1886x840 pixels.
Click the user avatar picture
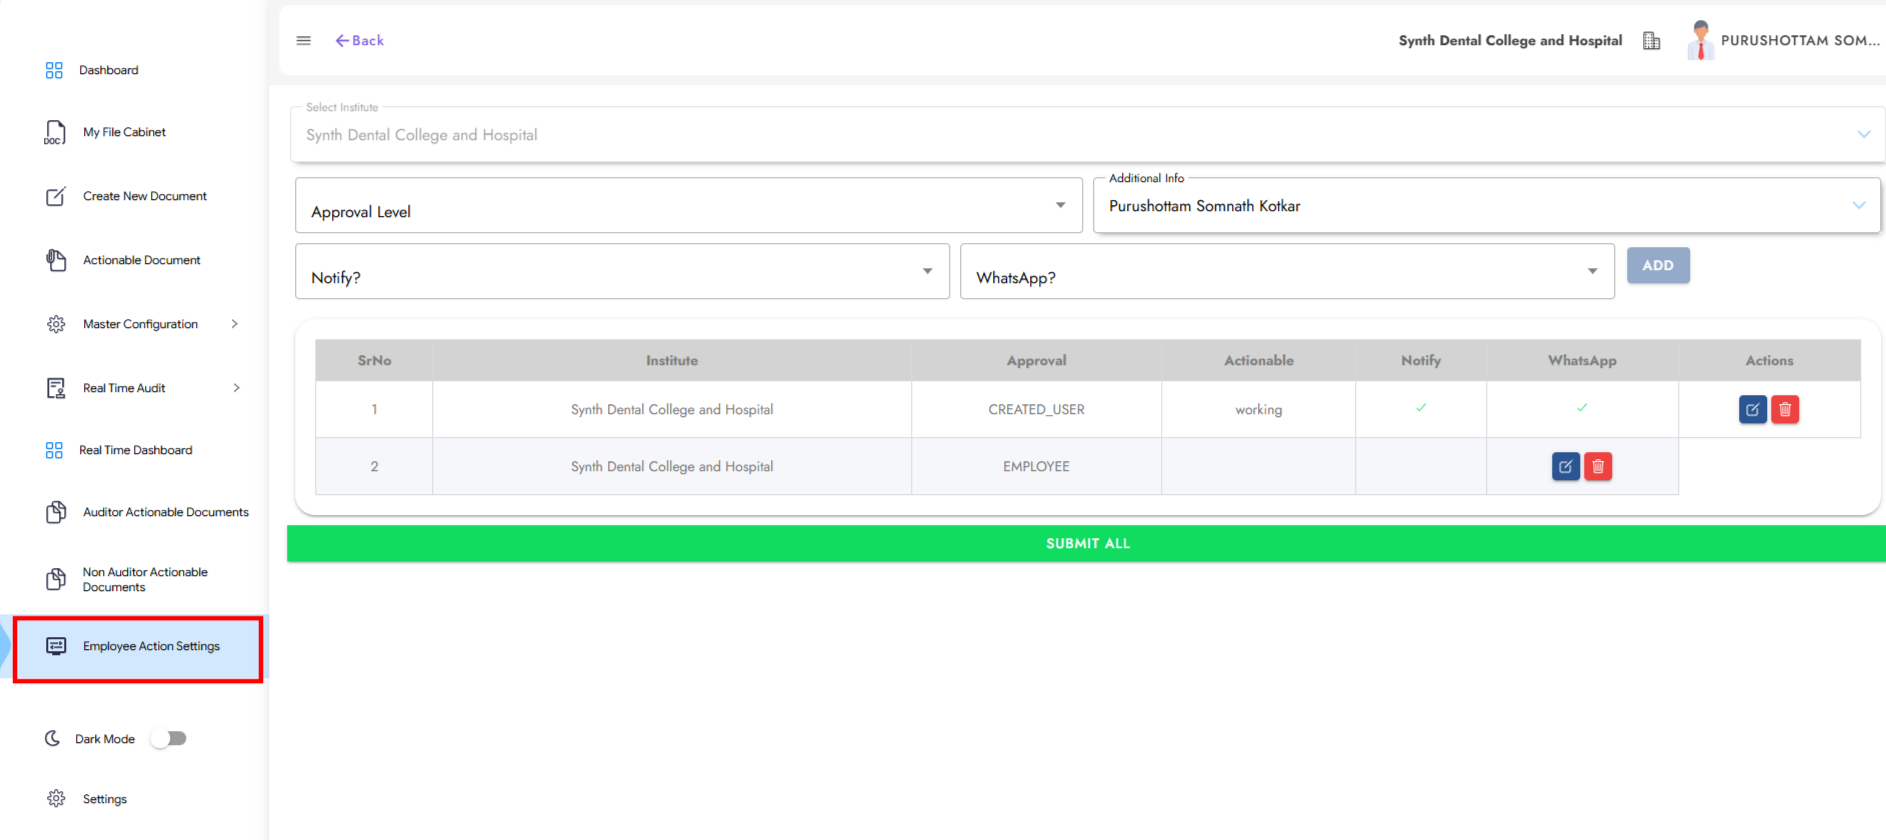point(1700,40)
